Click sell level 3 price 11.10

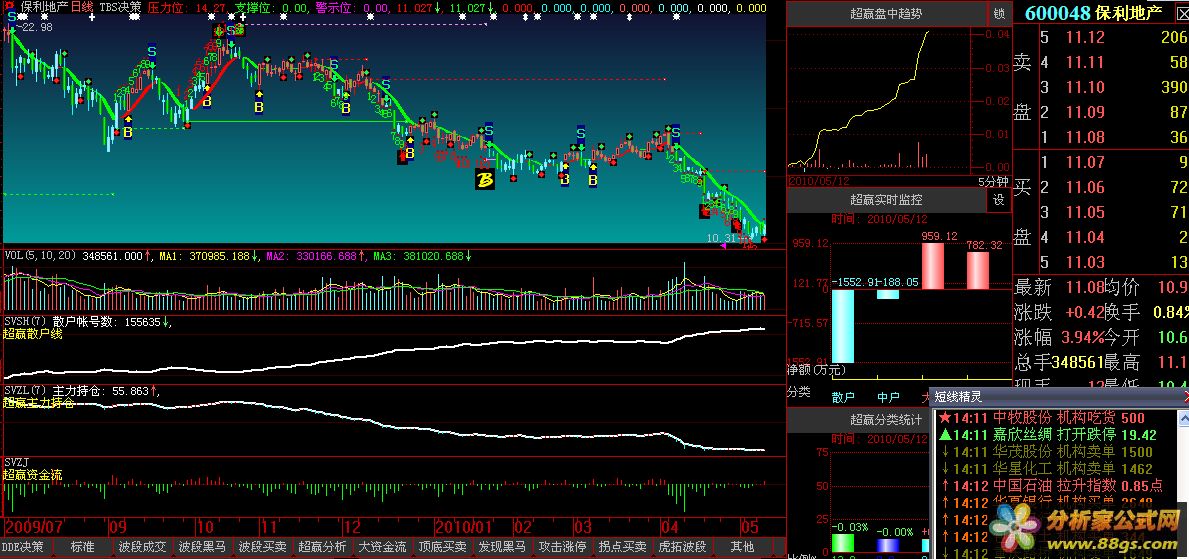[x=1084, y=87]
